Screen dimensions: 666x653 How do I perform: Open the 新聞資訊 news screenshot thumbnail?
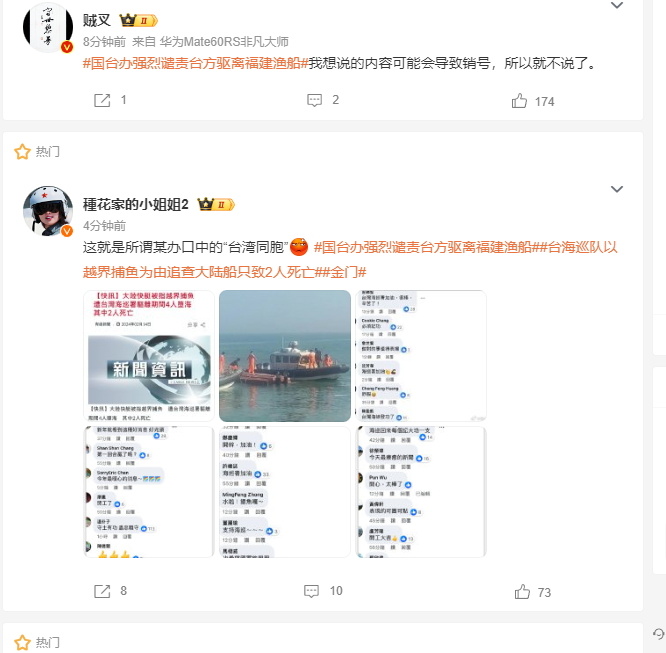[x=149, y=356]
